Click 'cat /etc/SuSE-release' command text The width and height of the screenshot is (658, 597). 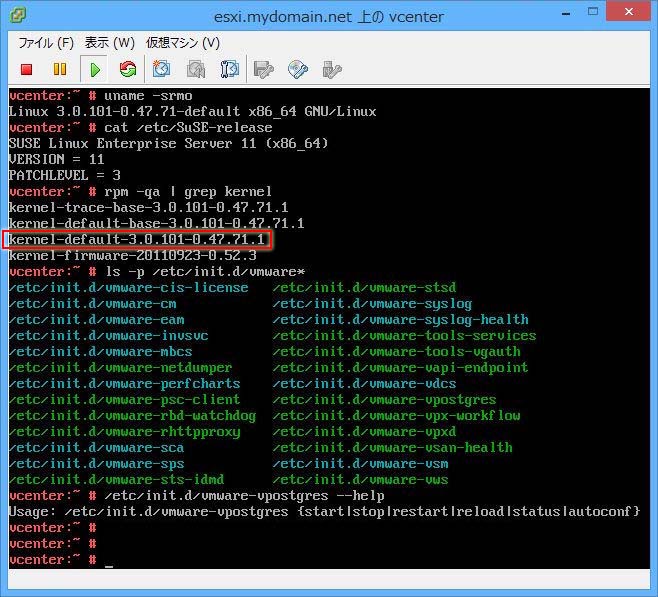point(188,128)
